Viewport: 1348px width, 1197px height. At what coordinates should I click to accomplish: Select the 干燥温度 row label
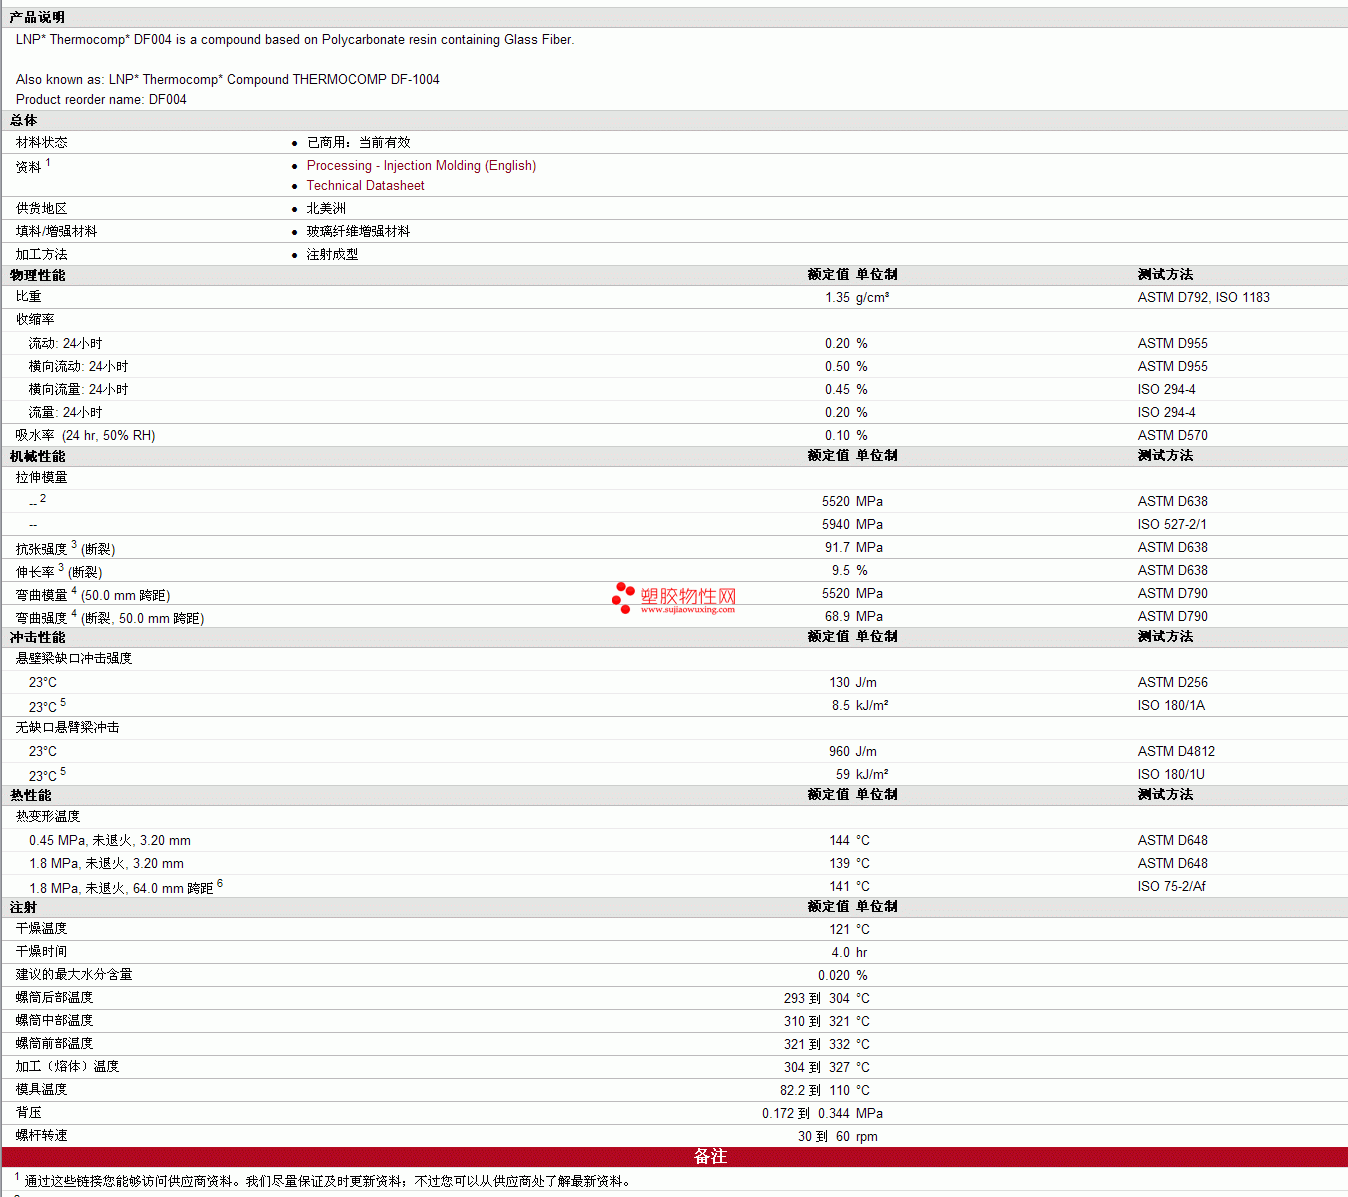click(x=42, y=929)
